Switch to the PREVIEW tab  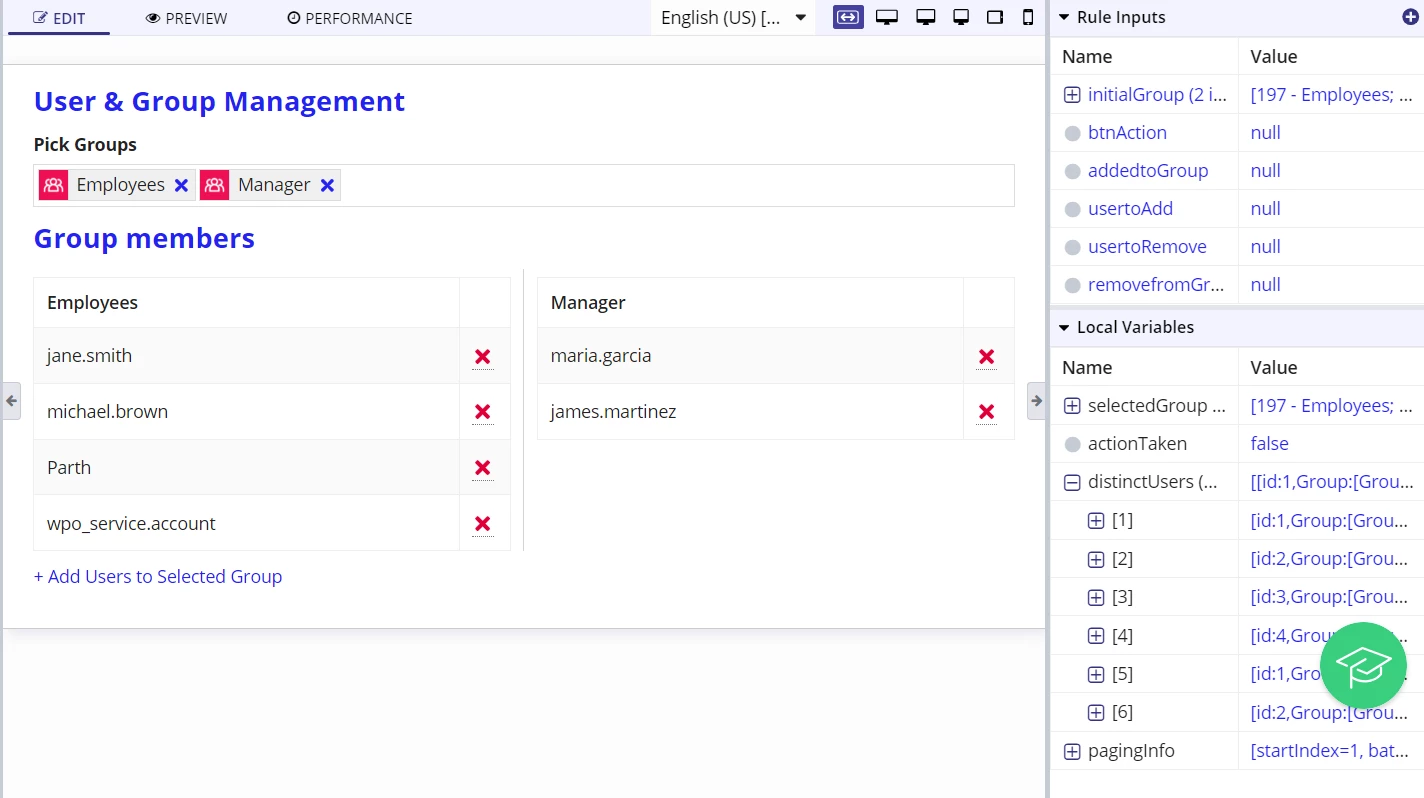click(x=187, y=18)
